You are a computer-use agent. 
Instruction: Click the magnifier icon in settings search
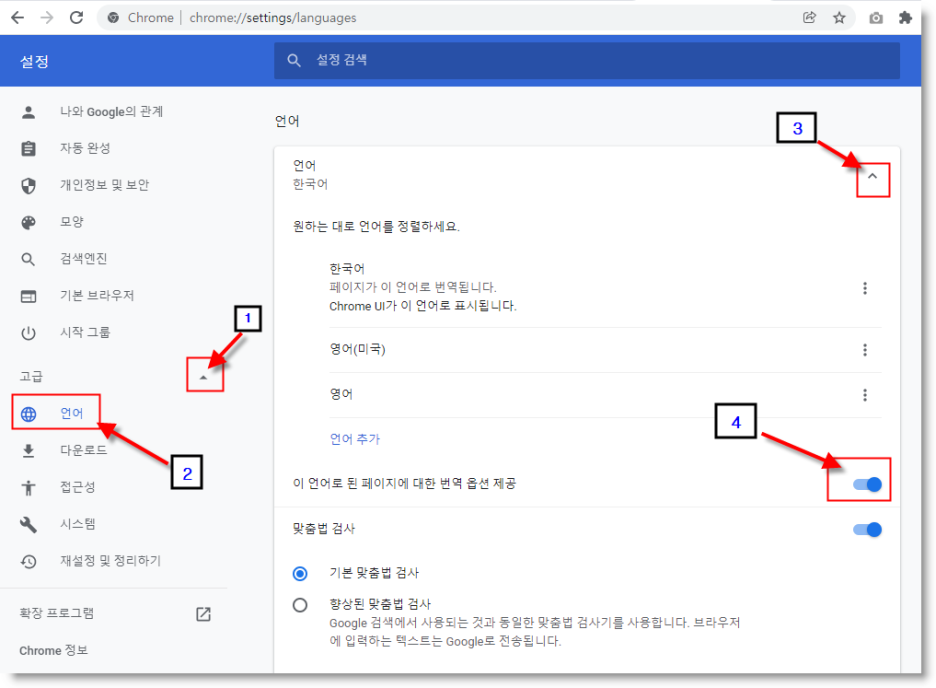click(x=294, y=60)
